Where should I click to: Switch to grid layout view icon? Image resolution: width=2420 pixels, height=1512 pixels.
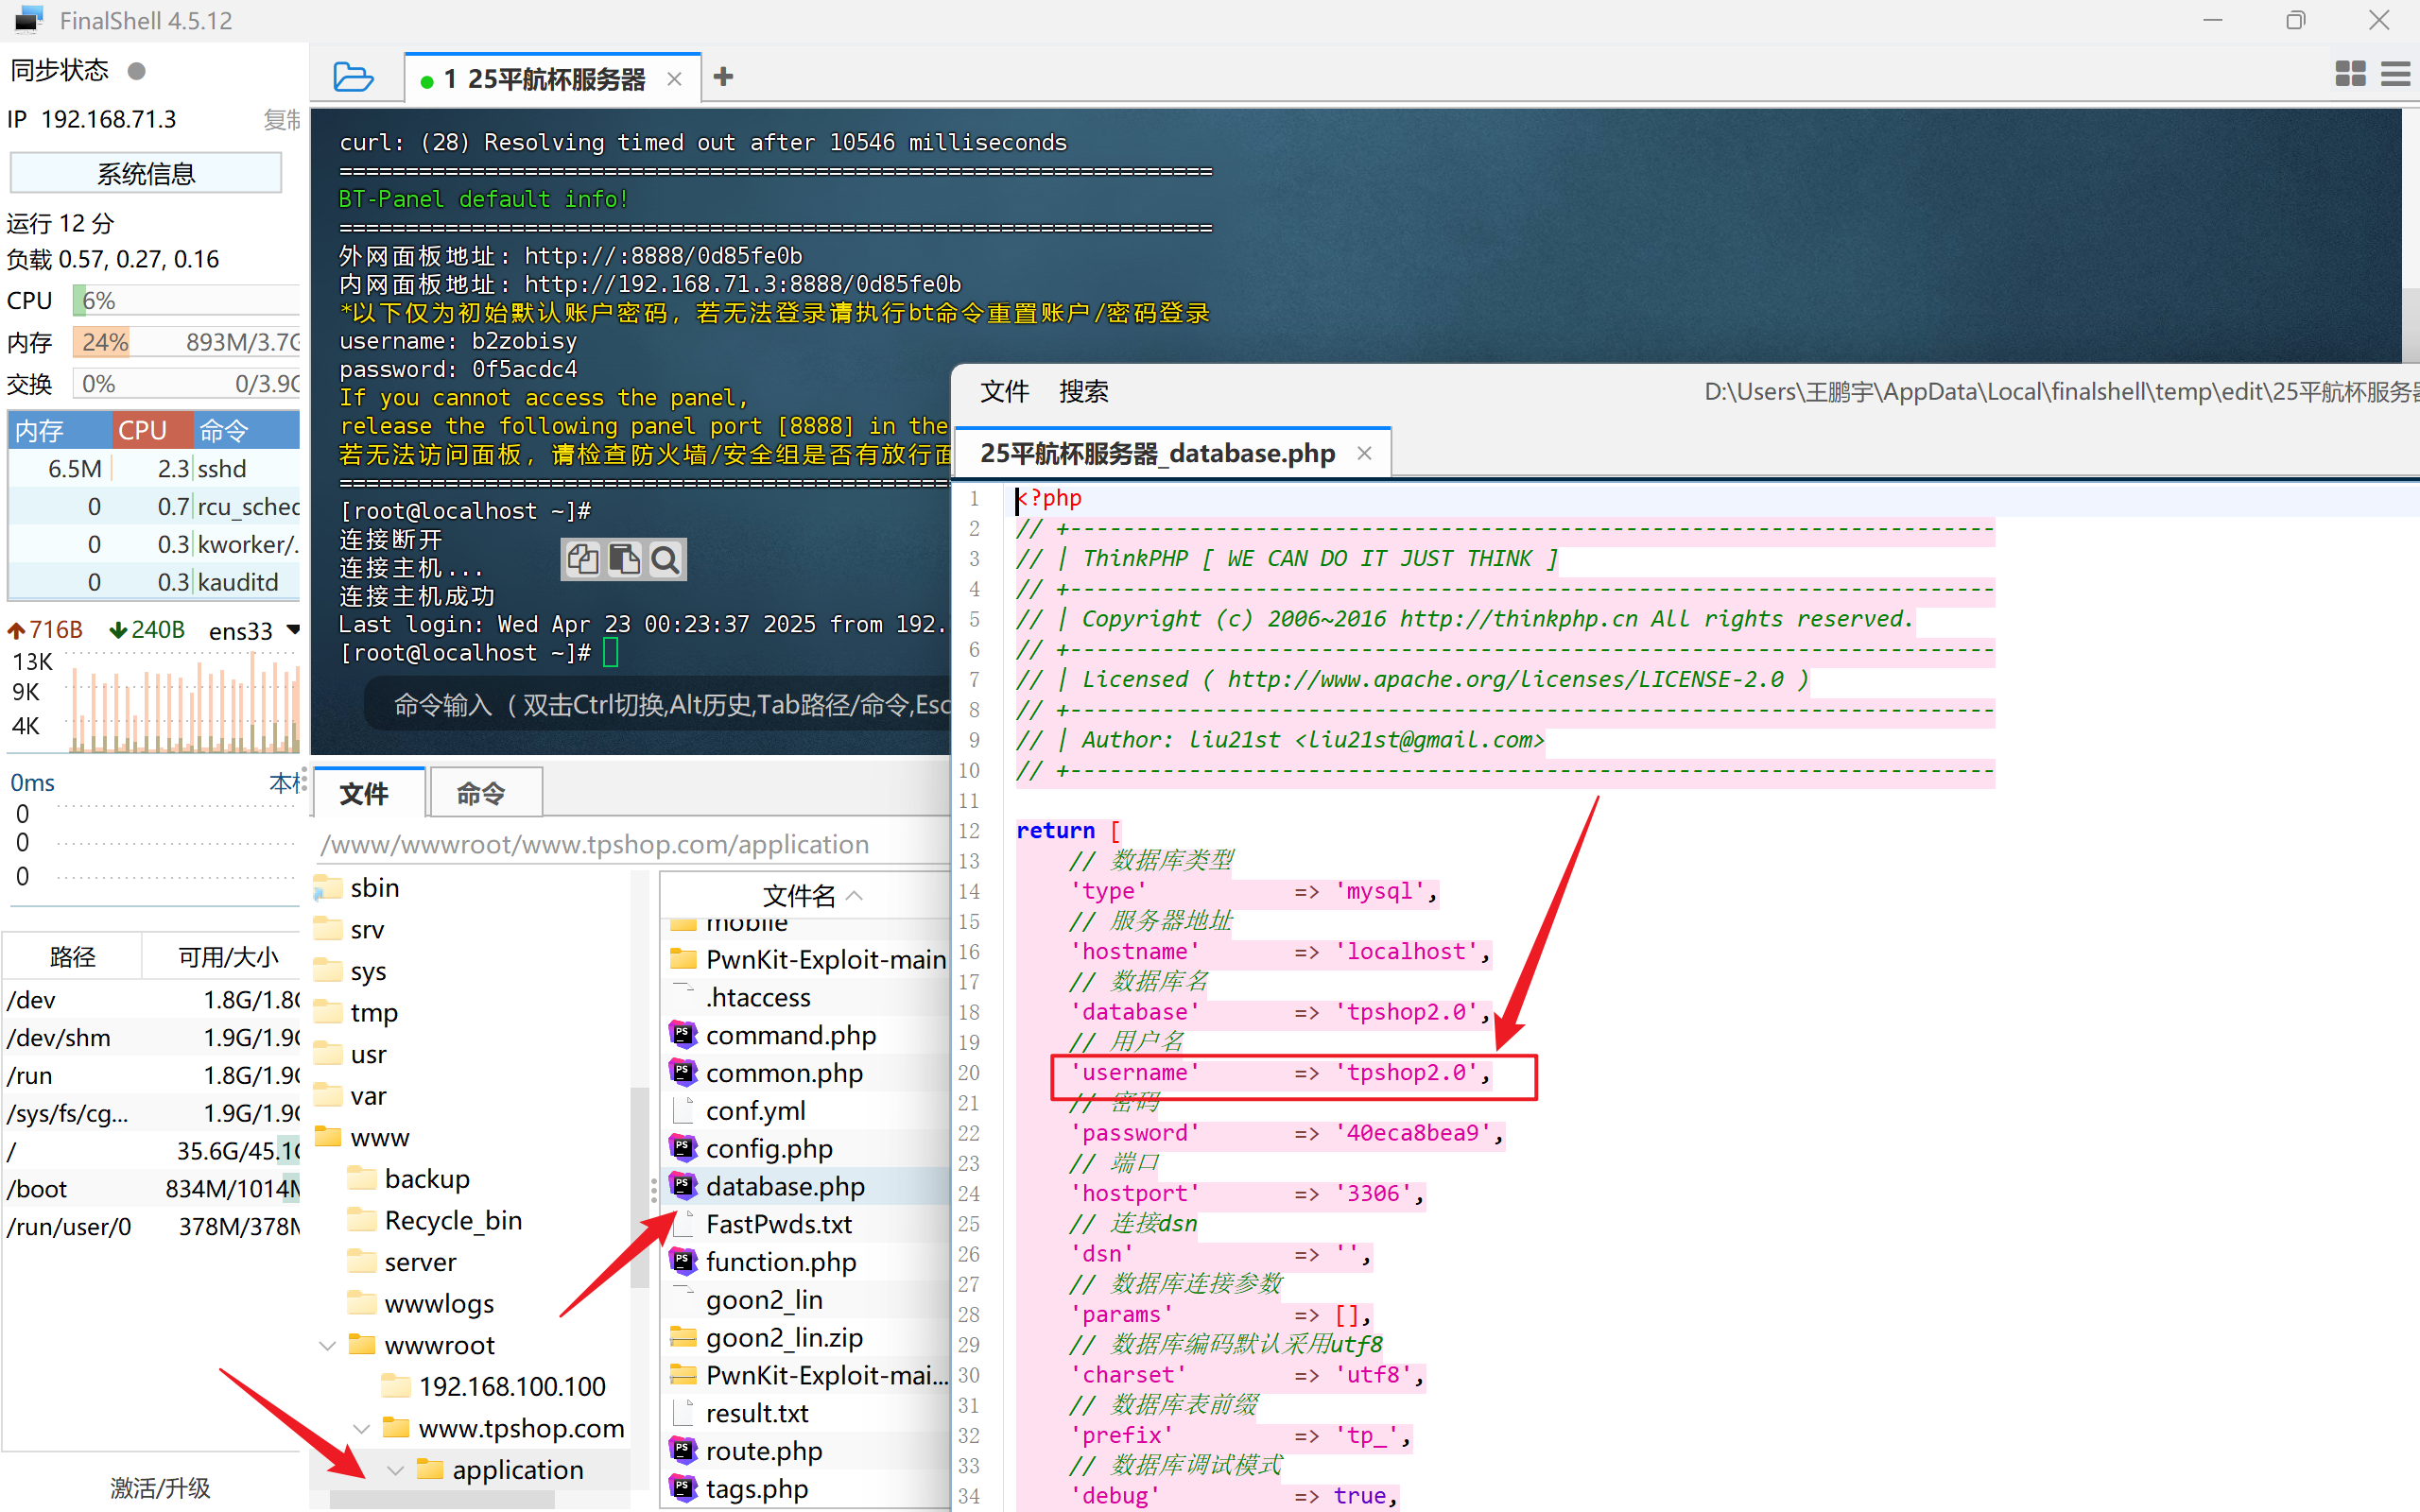coord(2349,74)
